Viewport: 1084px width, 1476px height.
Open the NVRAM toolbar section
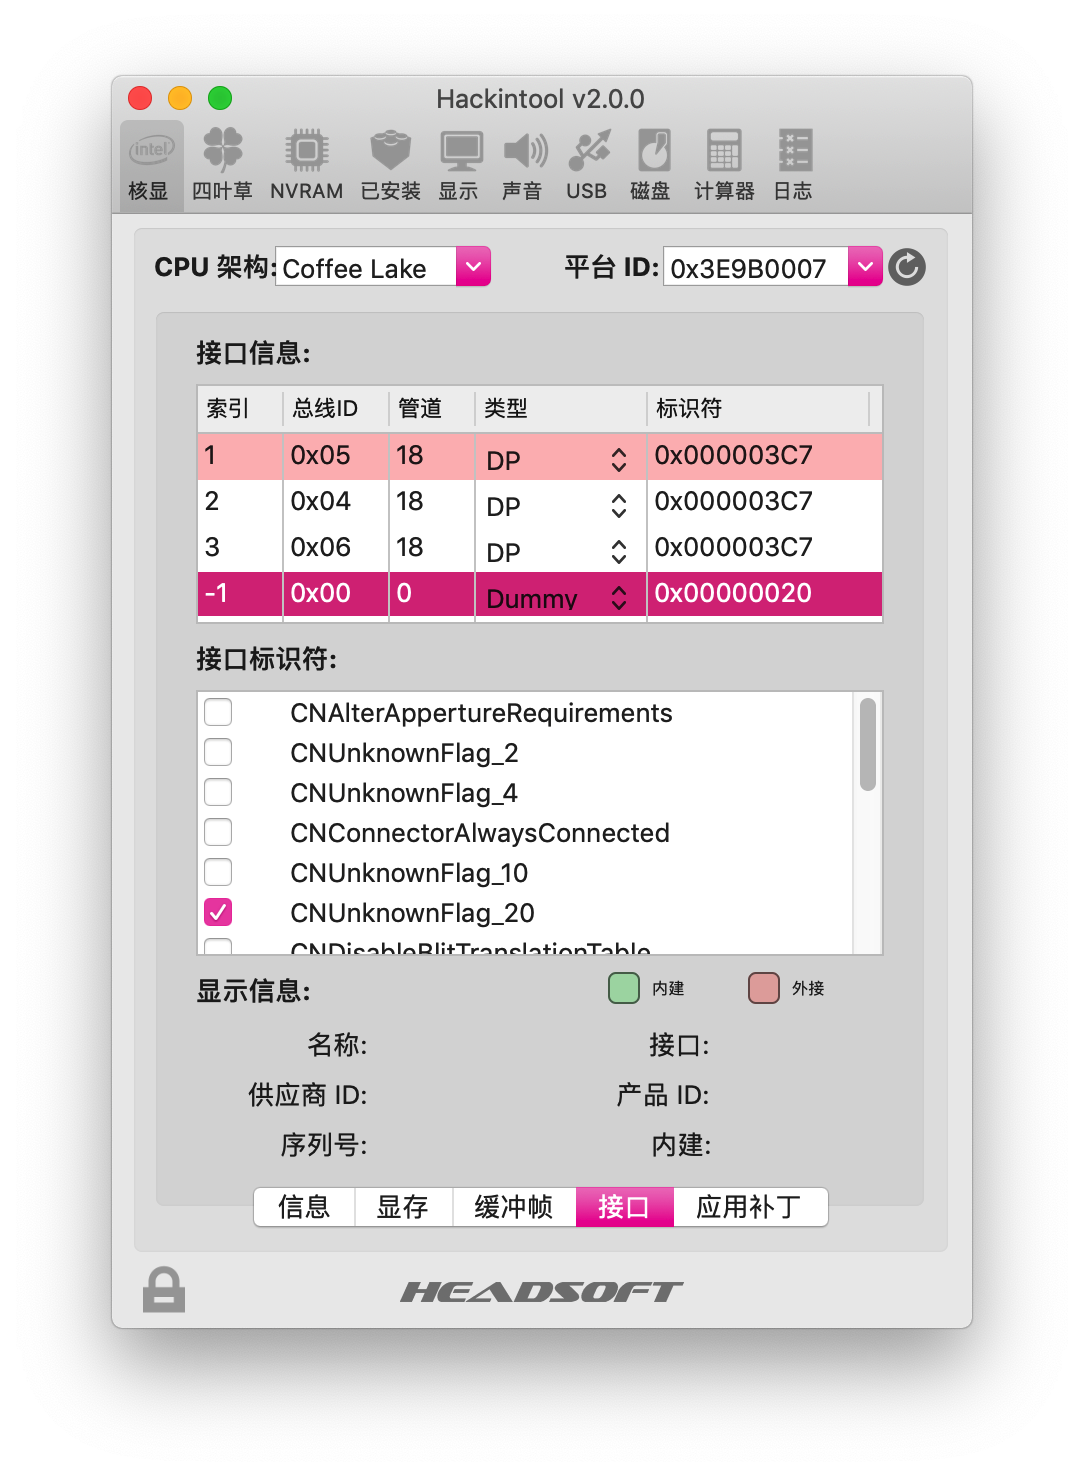(306, 165)
